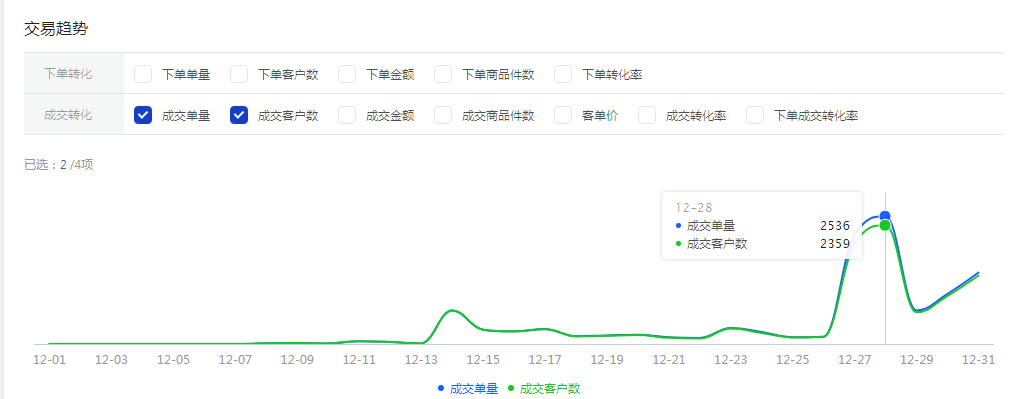
Task: Enable the 下单转化率 metric
Action: 563,74
